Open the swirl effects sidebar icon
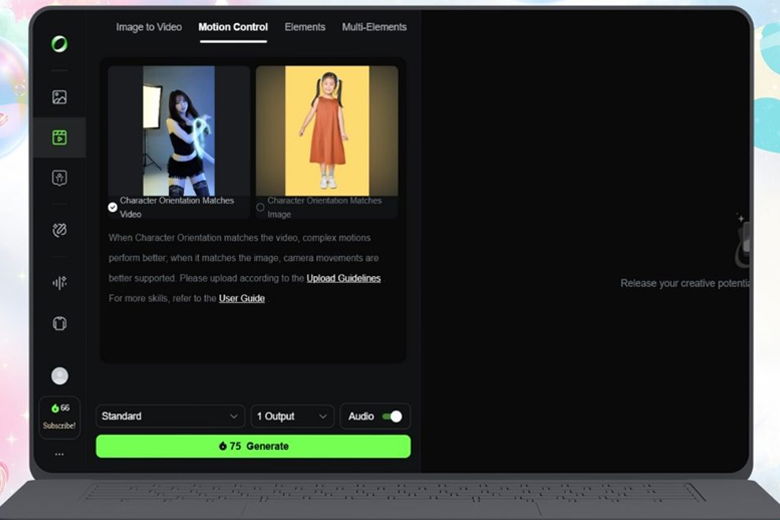 tap(59, 230)
